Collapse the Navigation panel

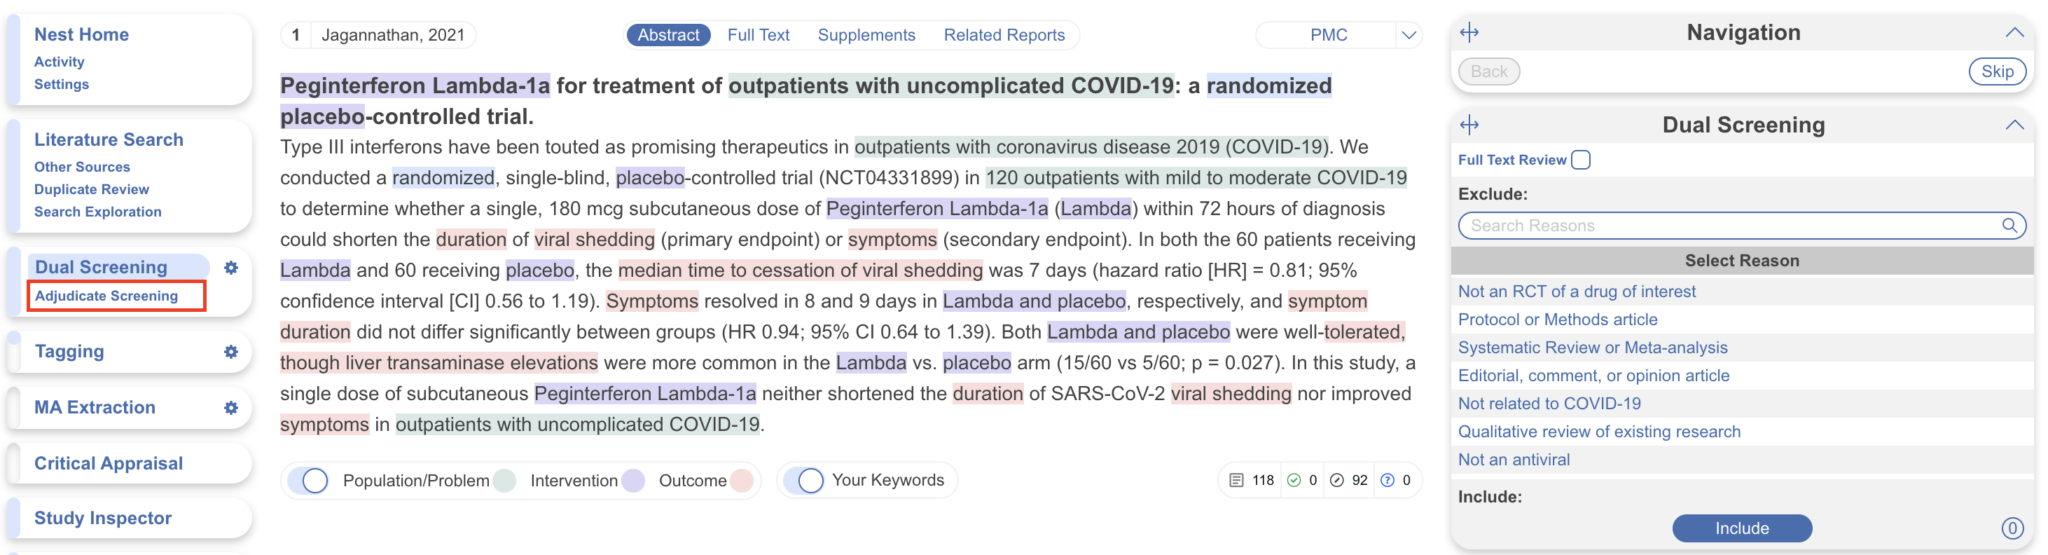(2014, 33)
